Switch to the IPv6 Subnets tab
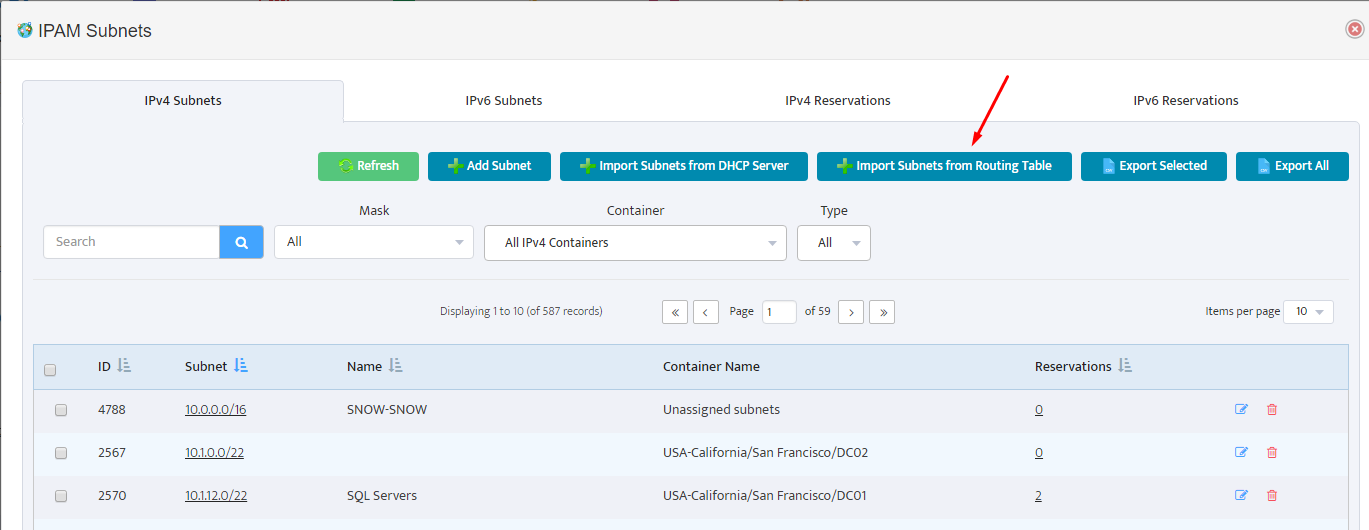Viewport: 1369px width, 530px height. pos(504,101)
